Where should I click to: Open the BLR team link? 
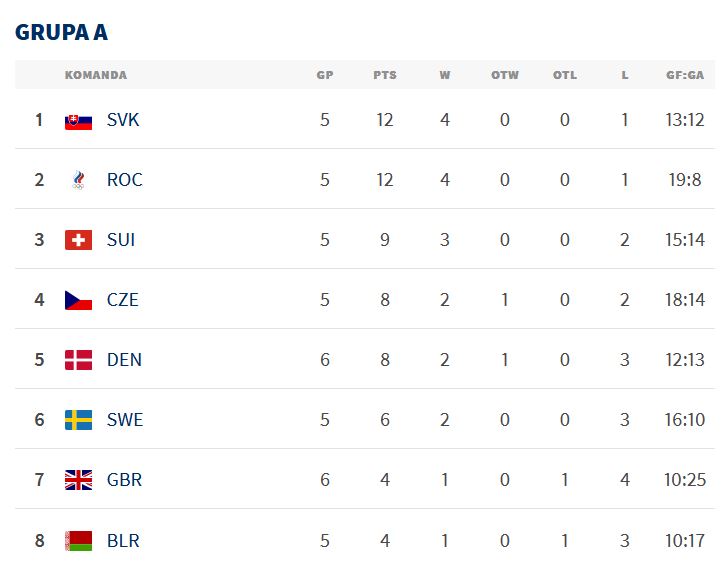[x=123, y=540]
